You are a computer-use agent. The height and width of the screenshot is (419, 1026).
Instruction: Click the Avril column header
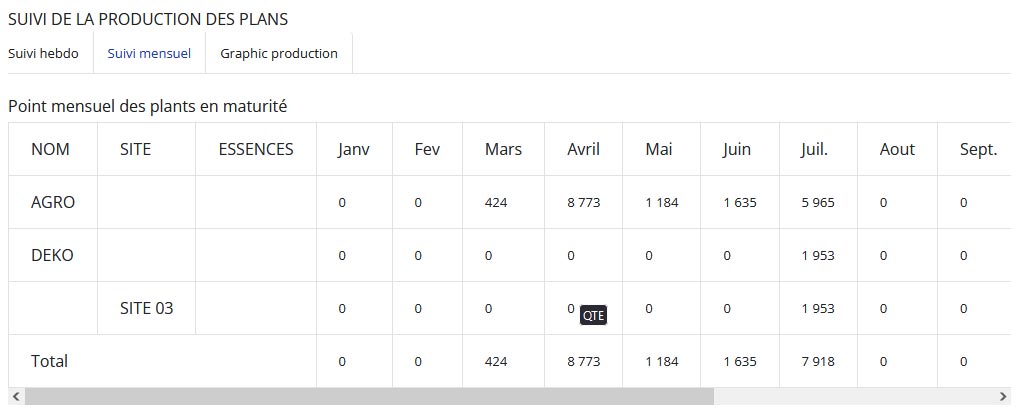(584, 149)
